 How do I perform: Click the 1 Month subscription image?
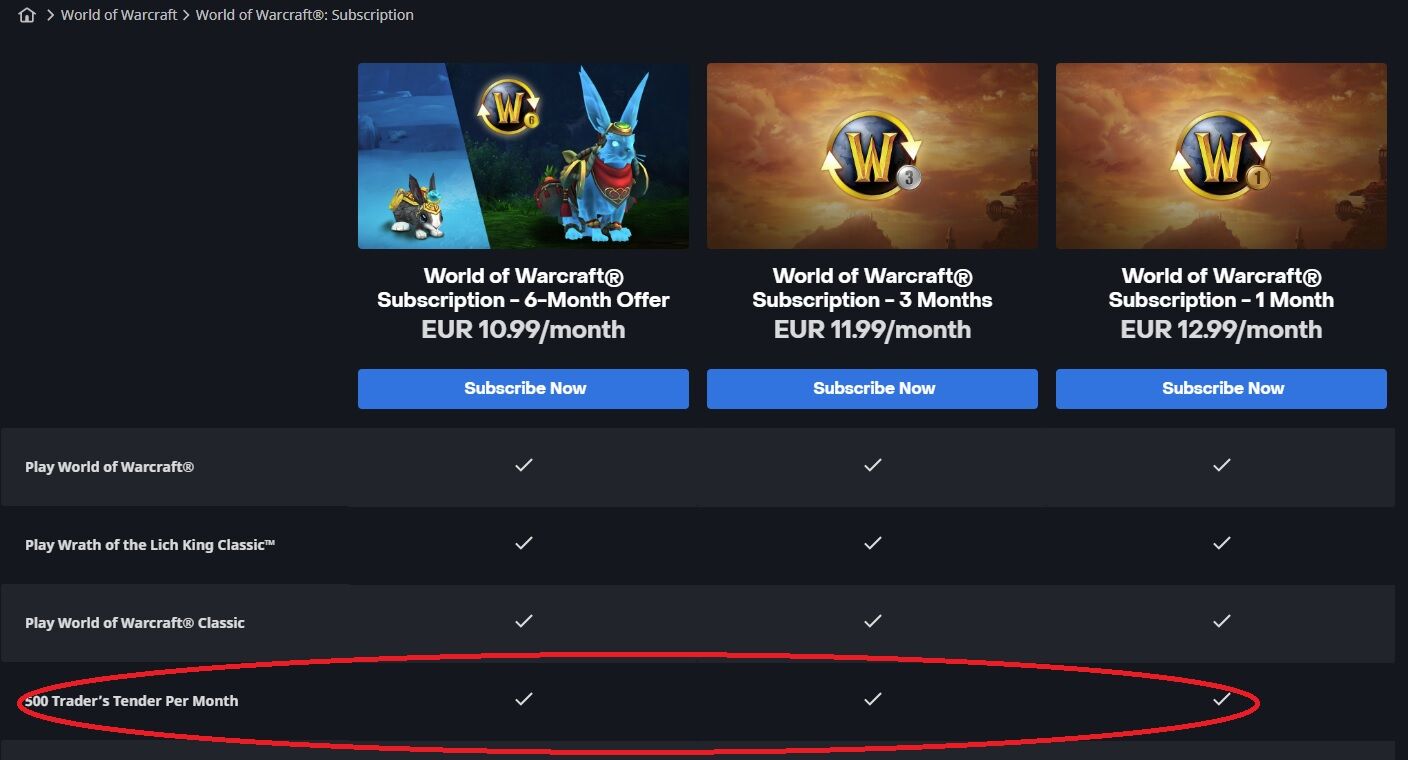click(1221, 156)
